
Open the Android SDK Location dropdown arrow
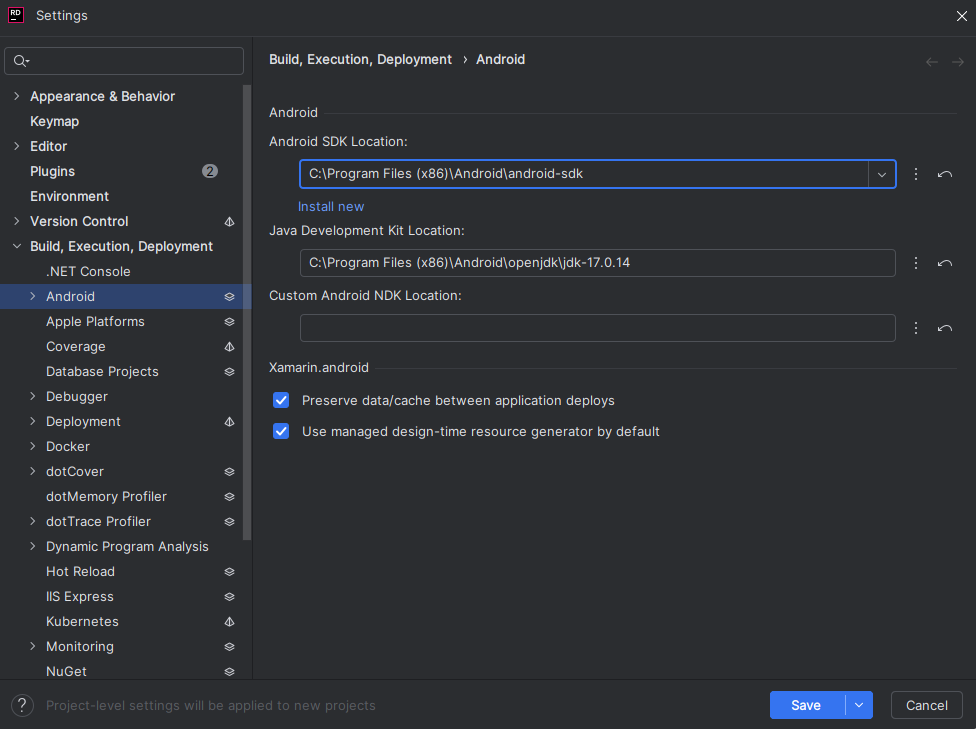tap(882, 174)
